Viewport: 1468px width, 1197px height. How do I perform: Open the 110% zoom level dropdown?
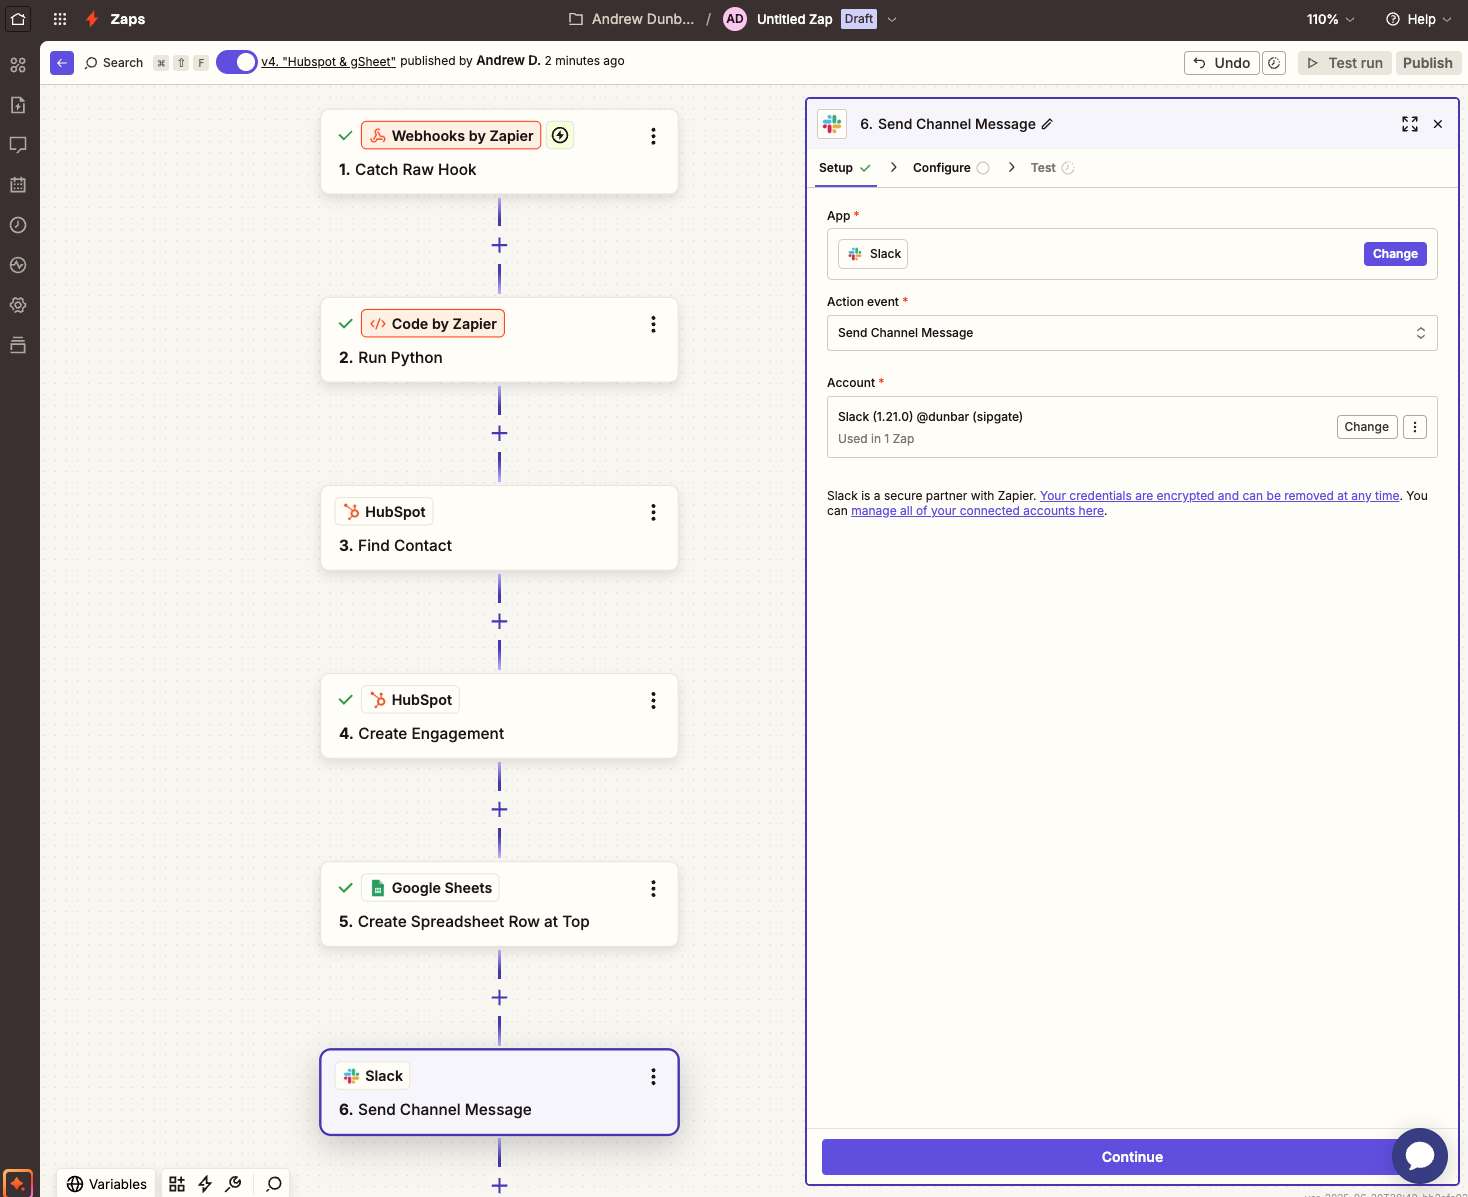tap(1330, 19)
